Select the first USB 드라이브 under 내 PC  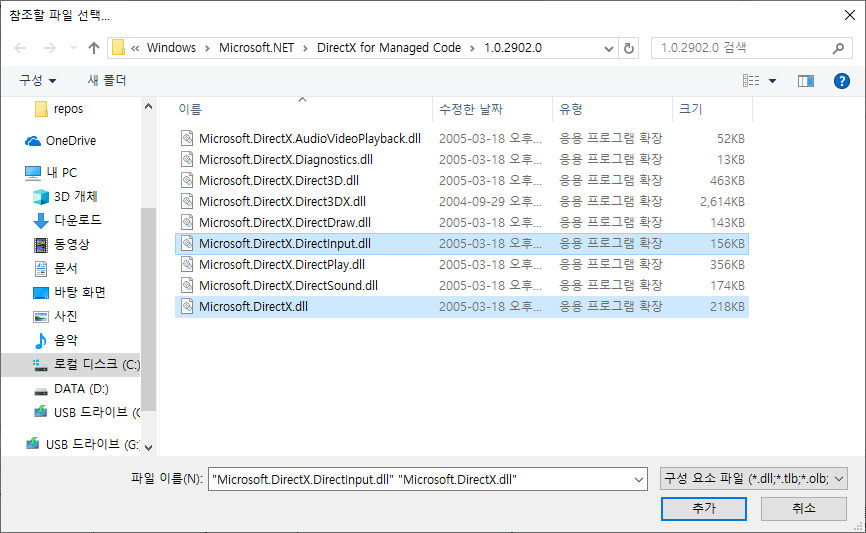(x=87, y=412)
